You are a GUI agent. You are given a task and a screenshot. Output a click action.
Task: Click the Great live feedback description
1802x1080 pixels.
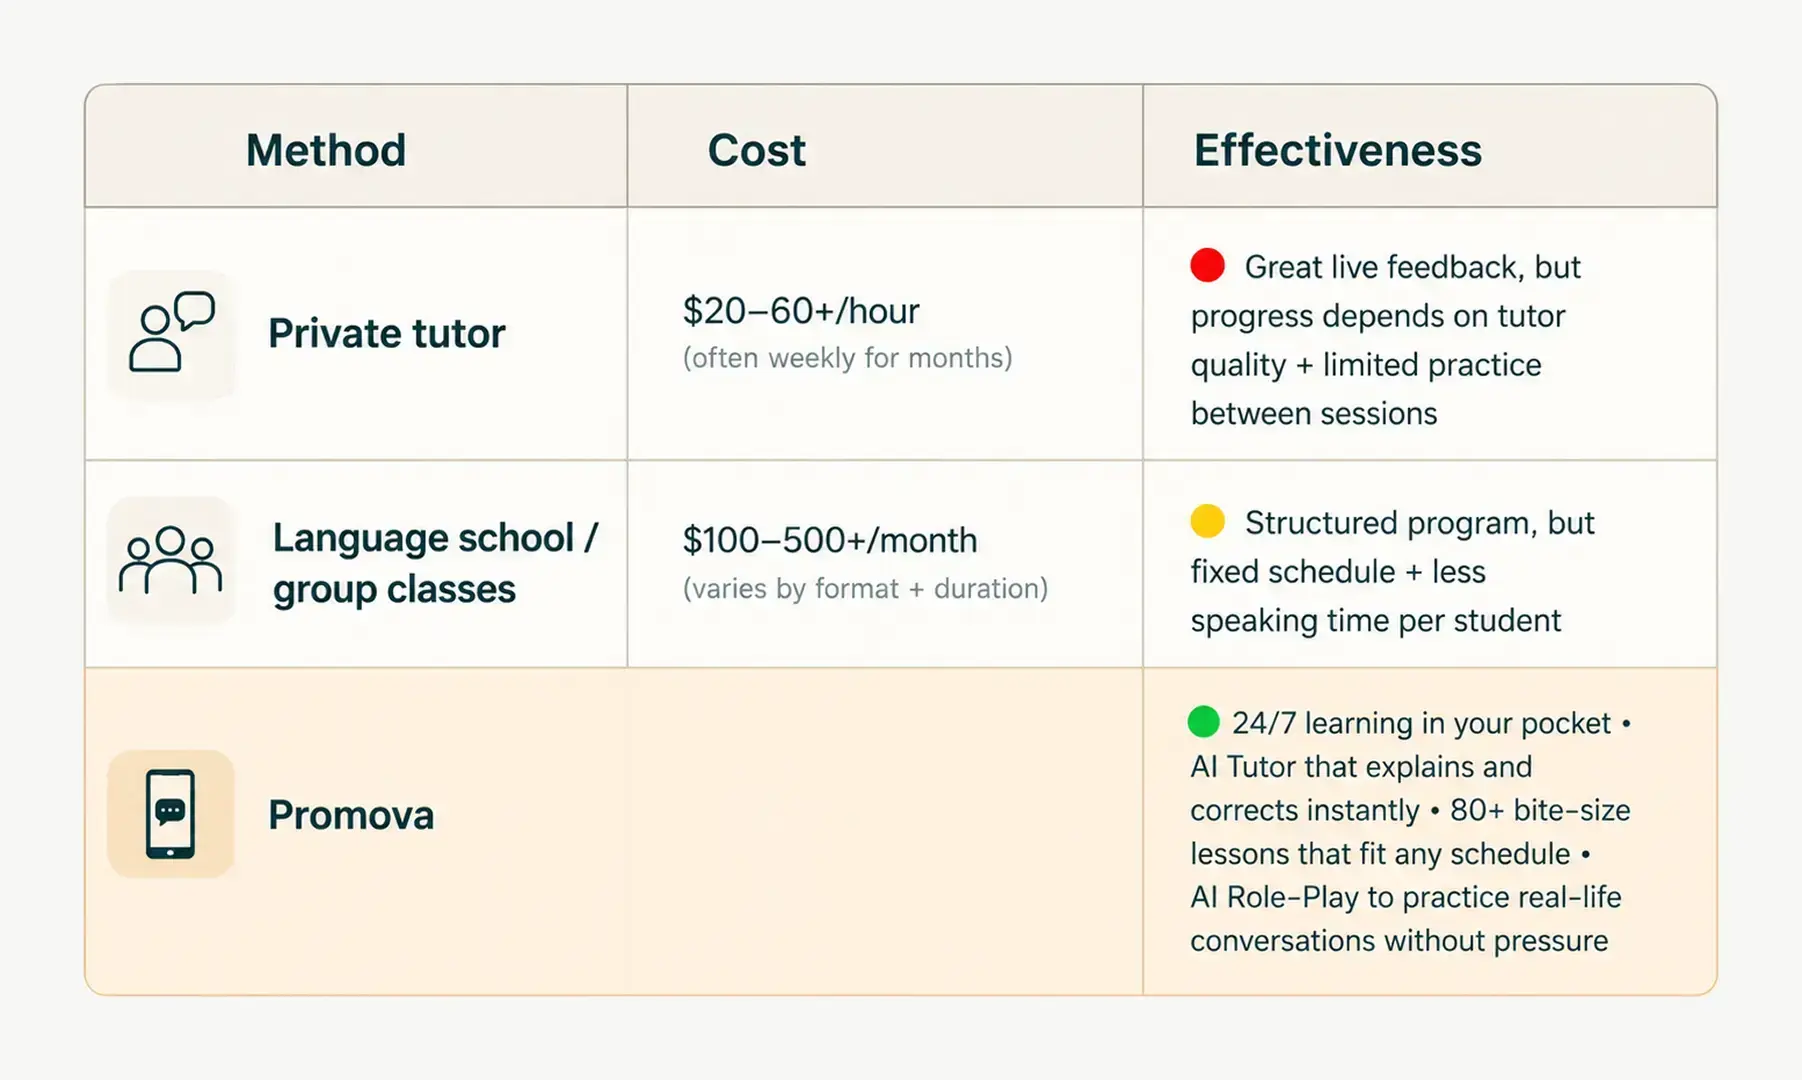tap(1386, 340)
